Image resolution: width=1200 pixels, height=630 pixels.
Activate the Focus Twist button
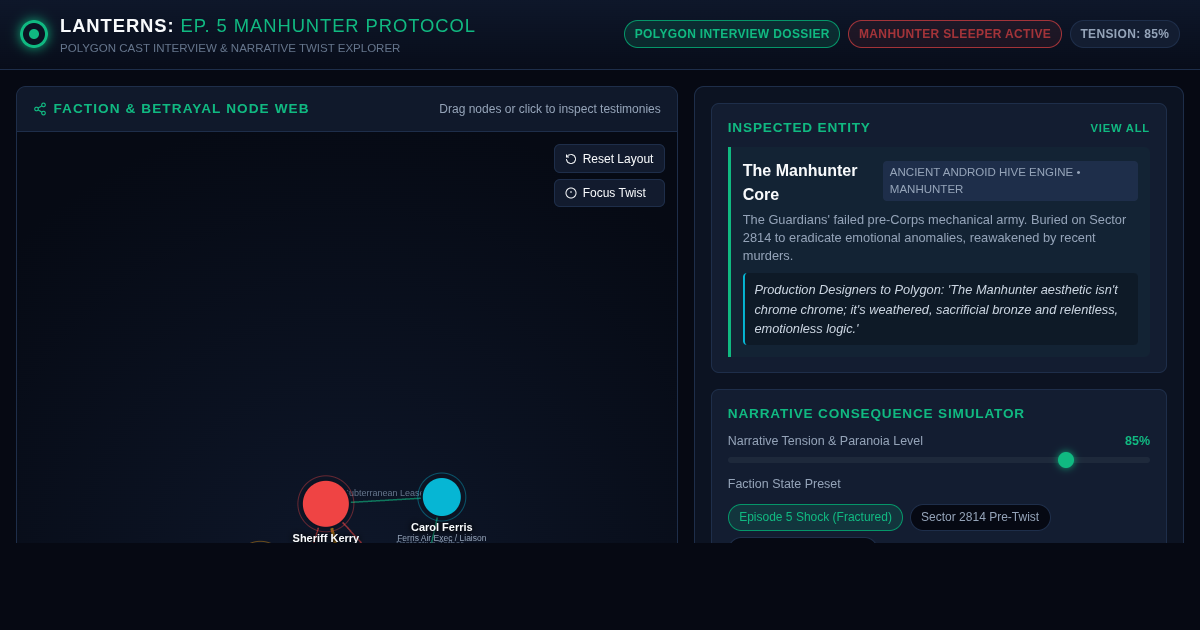pyautogui.click(x=609, y=193)
